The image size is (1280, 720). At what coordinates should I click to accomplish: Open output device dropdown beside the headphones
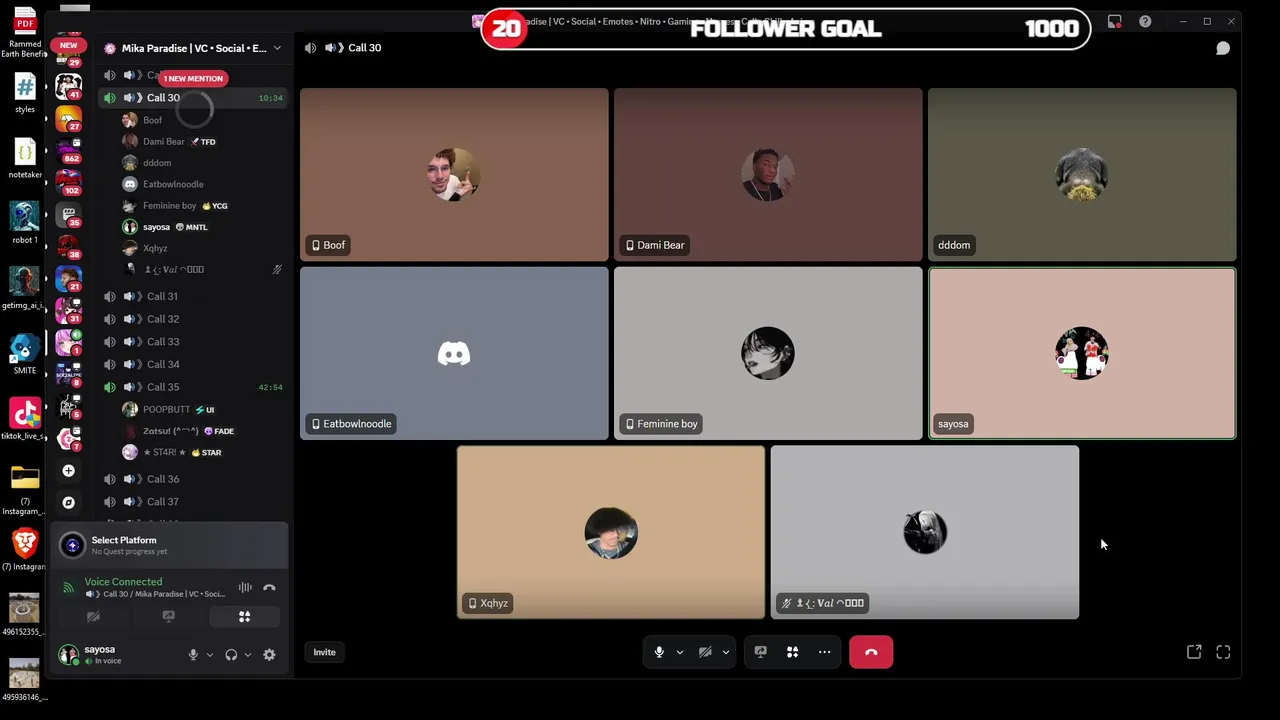tap(247, 655)
